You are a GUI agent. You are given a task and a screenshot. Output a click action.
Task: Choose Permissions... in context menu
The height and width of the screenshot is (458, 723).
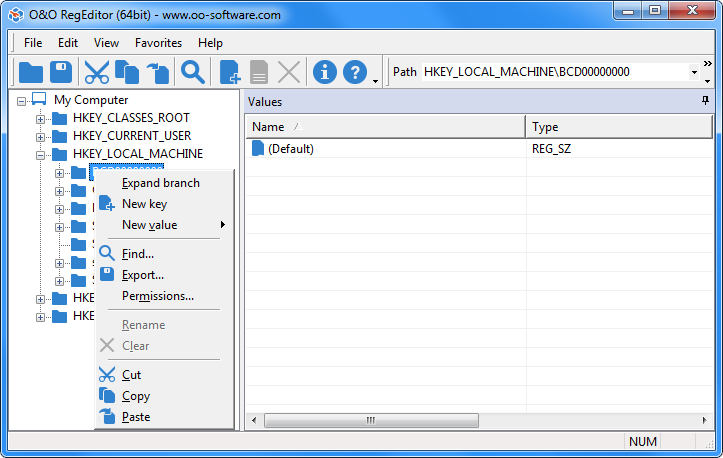pyautogui.click(x=164, y=296)
